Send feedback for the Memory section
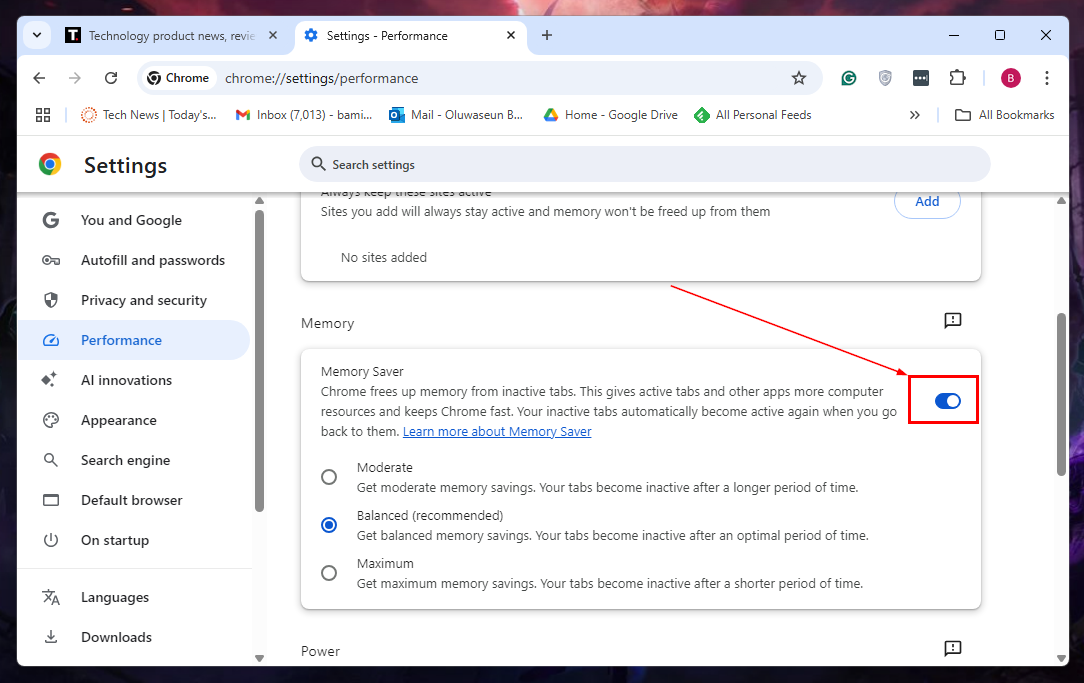This screenshot has width=1084, height=683. click(x=952, y=321)
